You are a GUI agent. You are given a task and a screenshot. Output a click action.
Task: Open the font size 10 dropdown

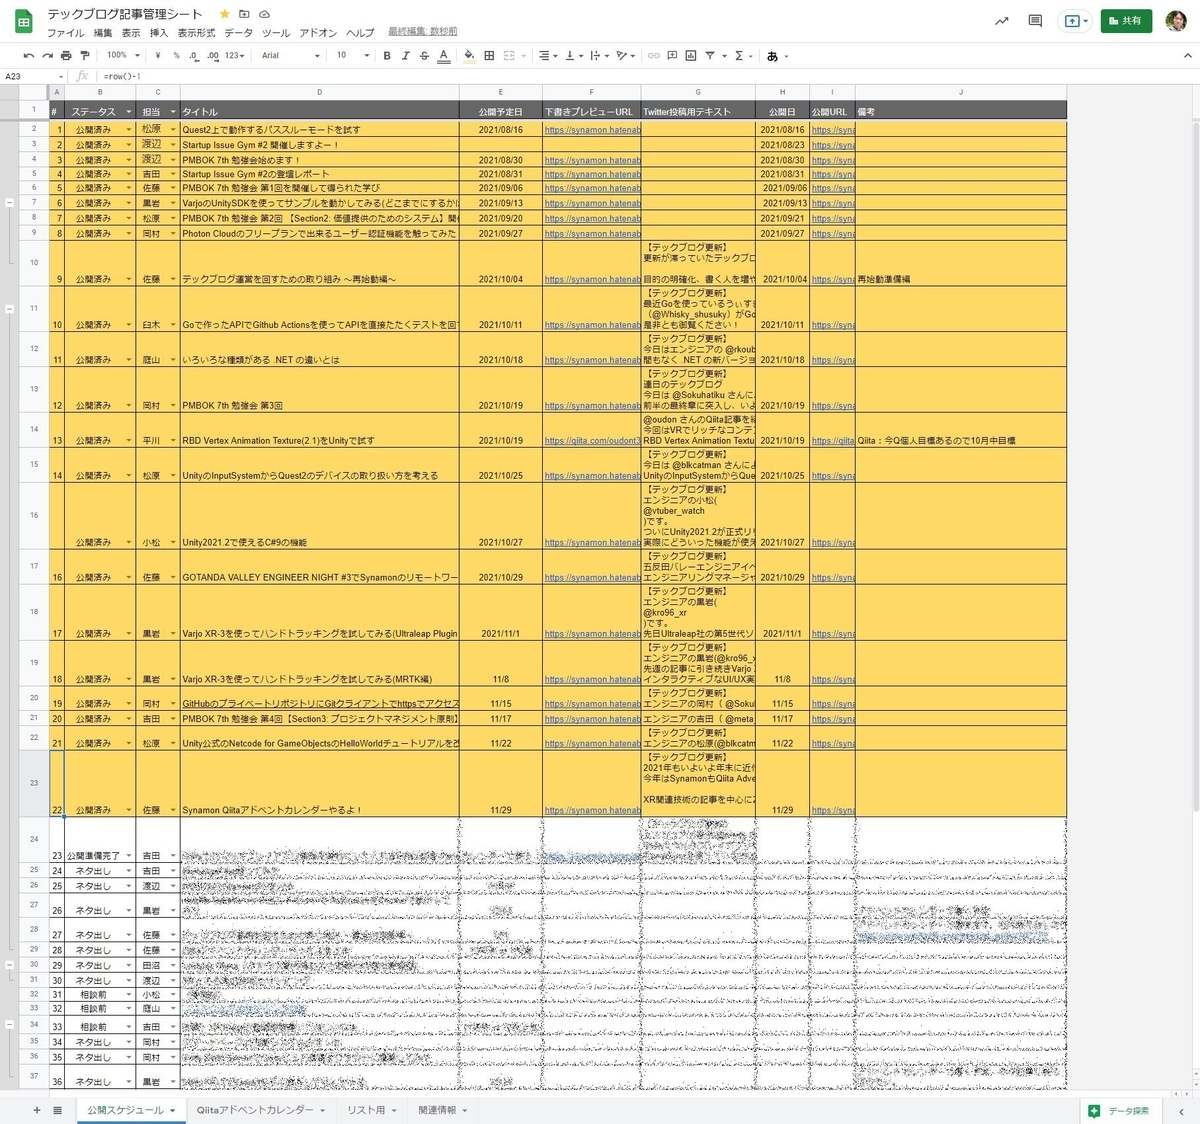pos(353,56)
